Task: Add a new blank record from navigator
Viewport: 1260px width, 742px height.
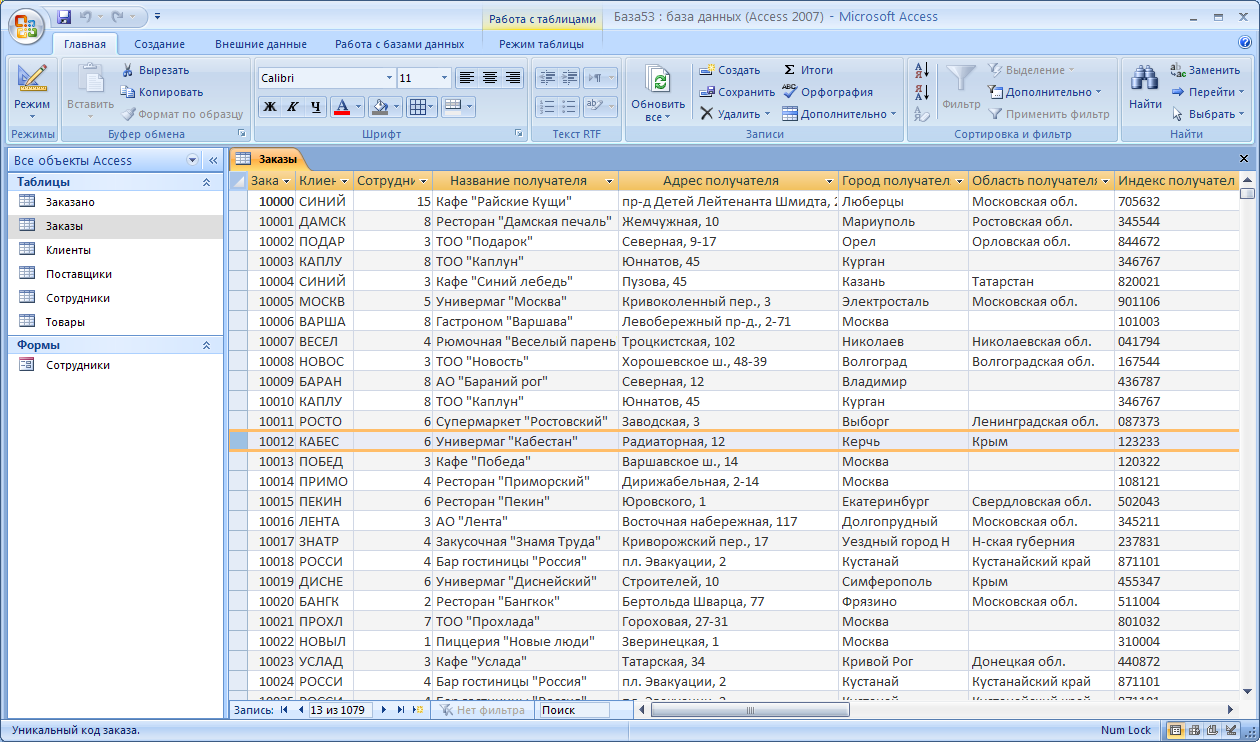Action: point(418,710)
